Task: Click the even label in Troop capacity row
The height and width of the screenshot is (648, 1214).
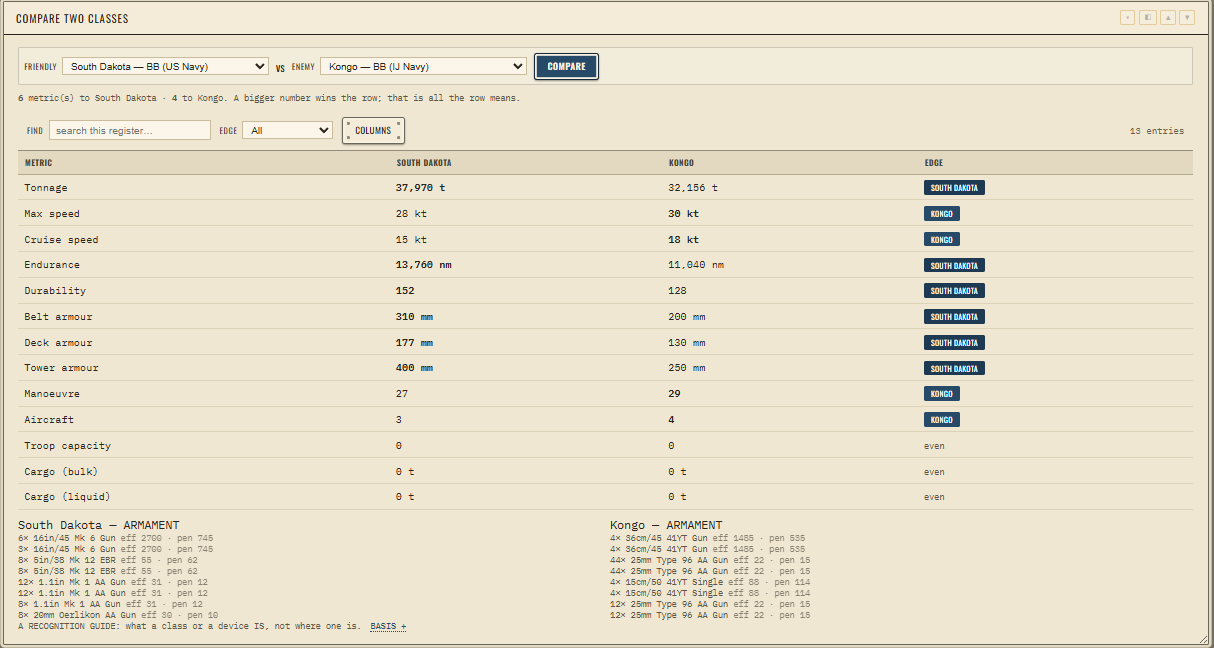Action: 934,445
